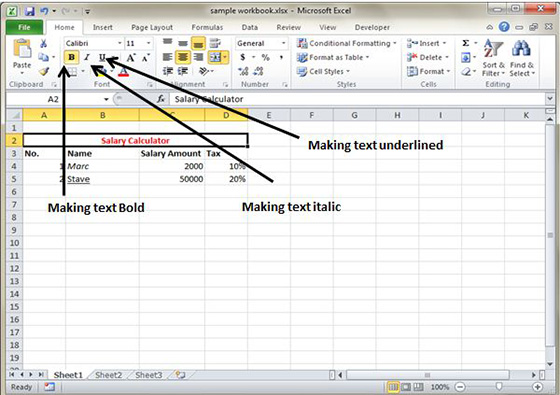Viewport: 560px width, 395px height.
Task: Click the Insert Worksheet tab icon
Action: [x=180, y=375]
